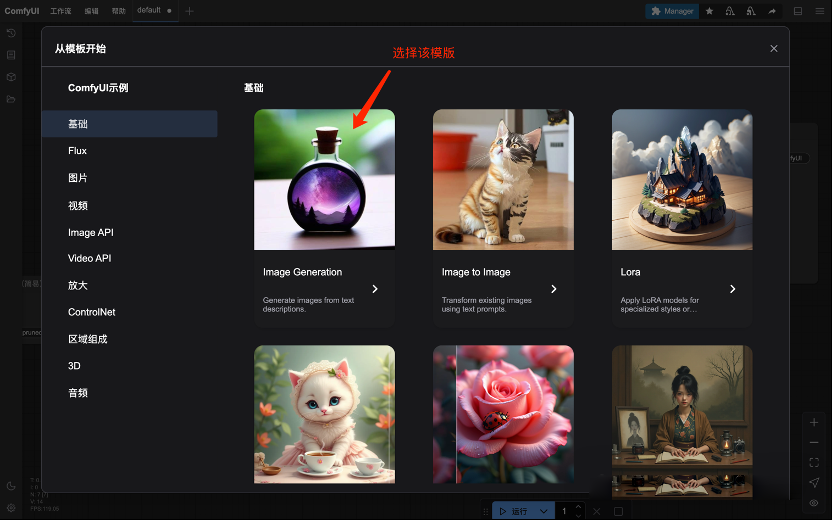This screenshot has width=832, height=520.
Task: Add new workflow tab with plus icon
Action: pyautogui.click(x=189, y=11)
